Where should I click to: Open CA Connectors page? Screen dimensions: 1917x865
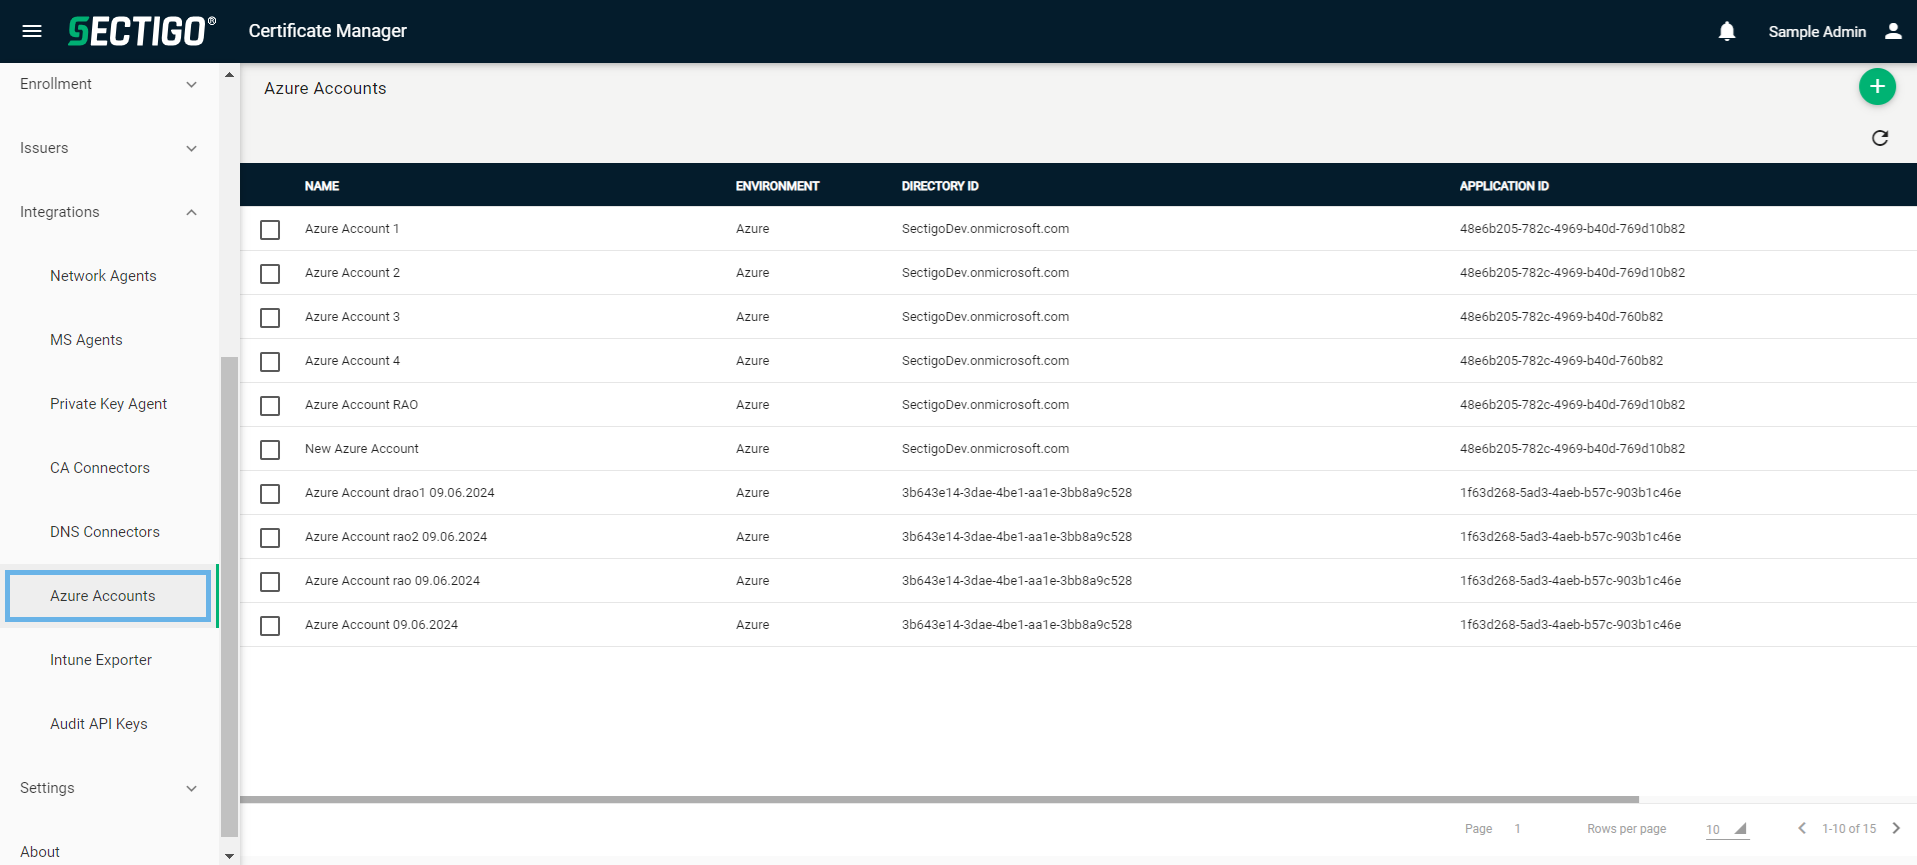click(100, 468)
